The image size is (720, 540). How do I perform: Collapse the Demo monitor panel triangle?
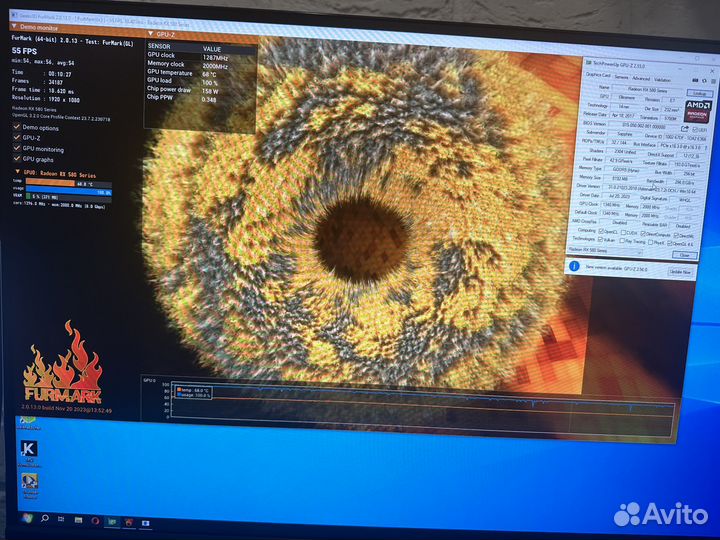pos(14,26)
